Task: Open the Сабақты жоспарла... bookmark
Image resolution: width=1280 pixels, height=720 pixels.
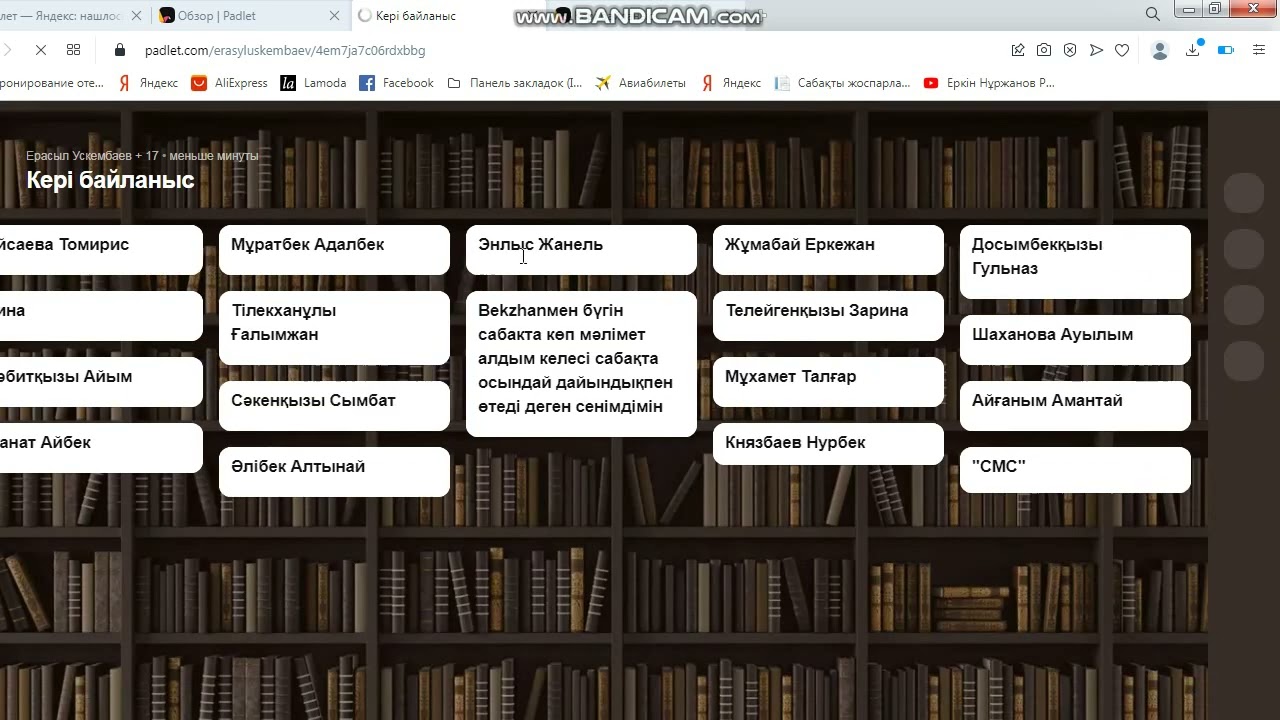Action: pyautogui.click(x=843, y=83)
